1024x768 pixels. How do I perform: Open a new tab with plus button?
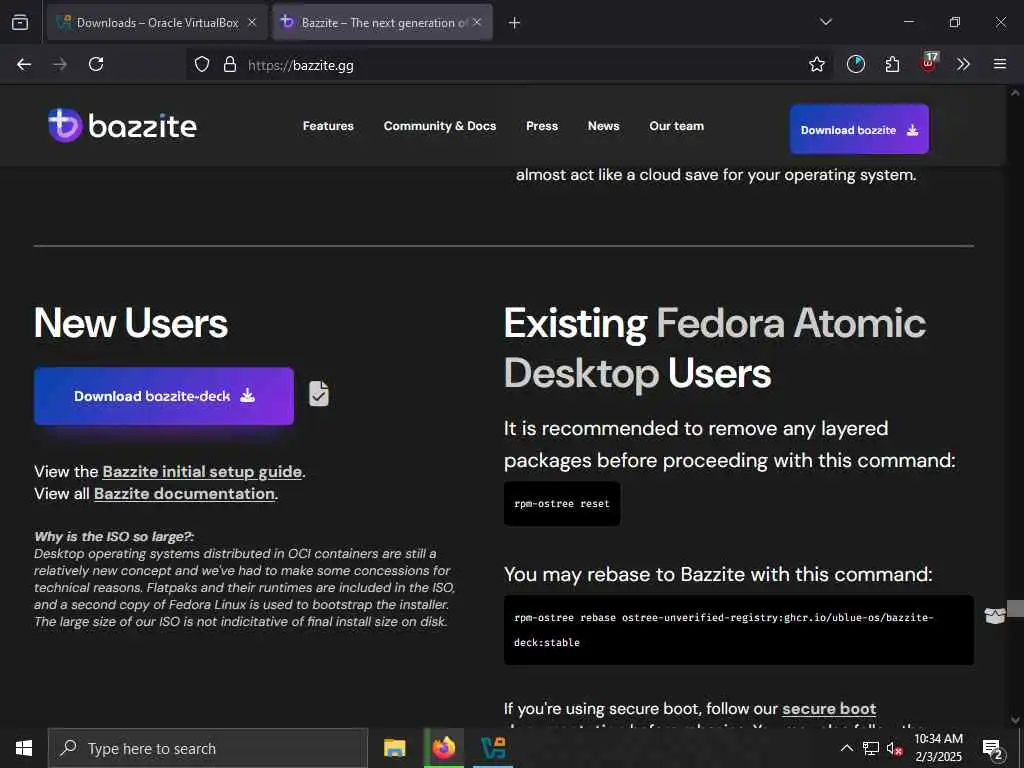[514, 23]
